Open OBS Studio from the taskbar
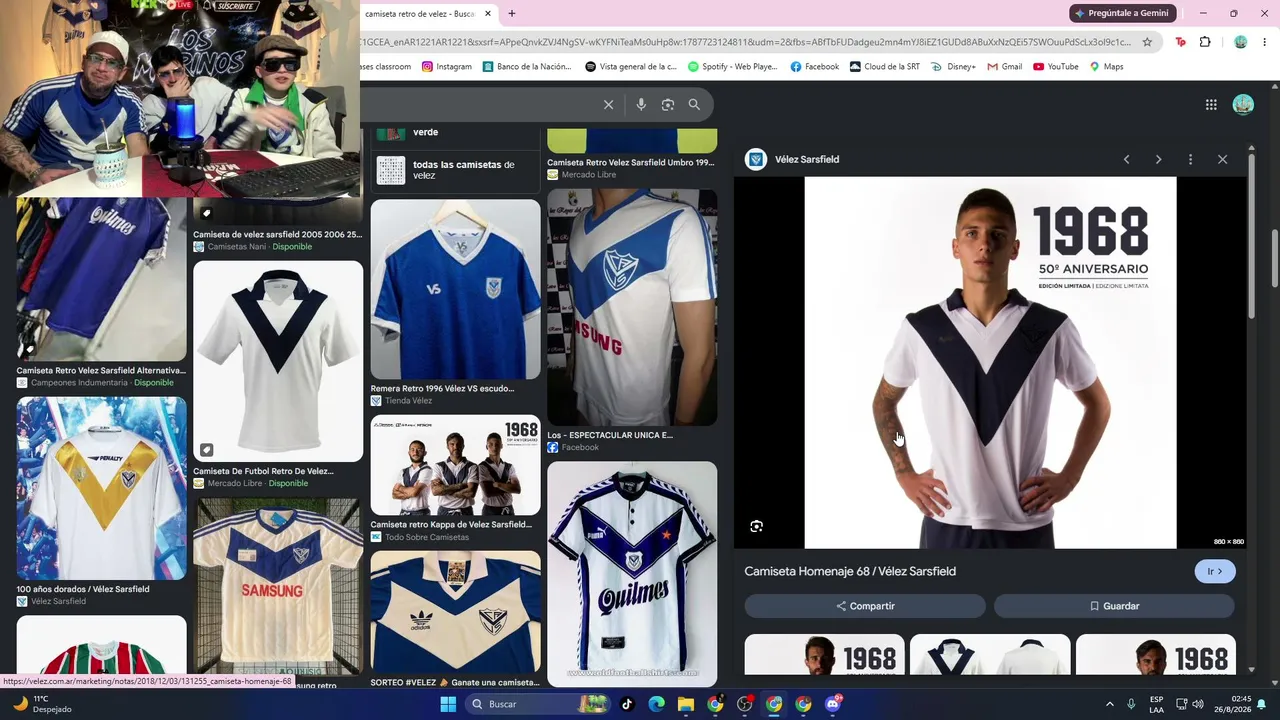Image resolution: width=1280 pixels, height=720 pixels. [x=745, y=704]
